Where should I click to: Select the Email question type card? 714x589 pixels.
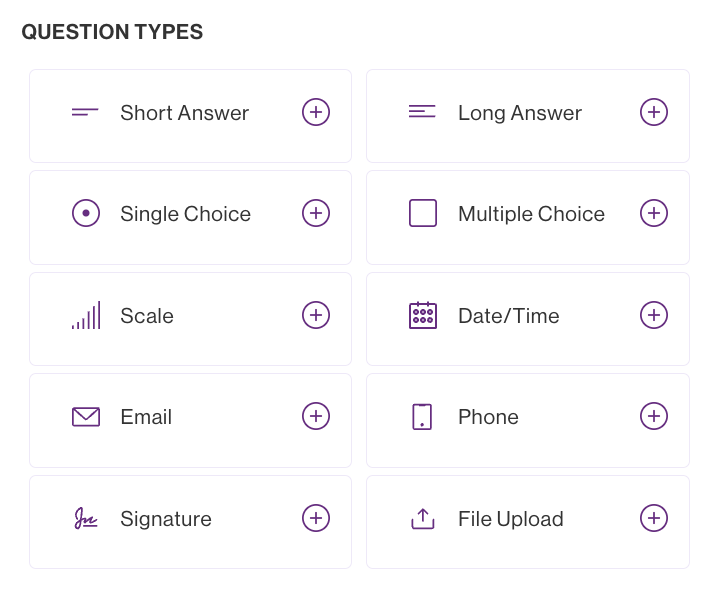[x=190, y=420]
